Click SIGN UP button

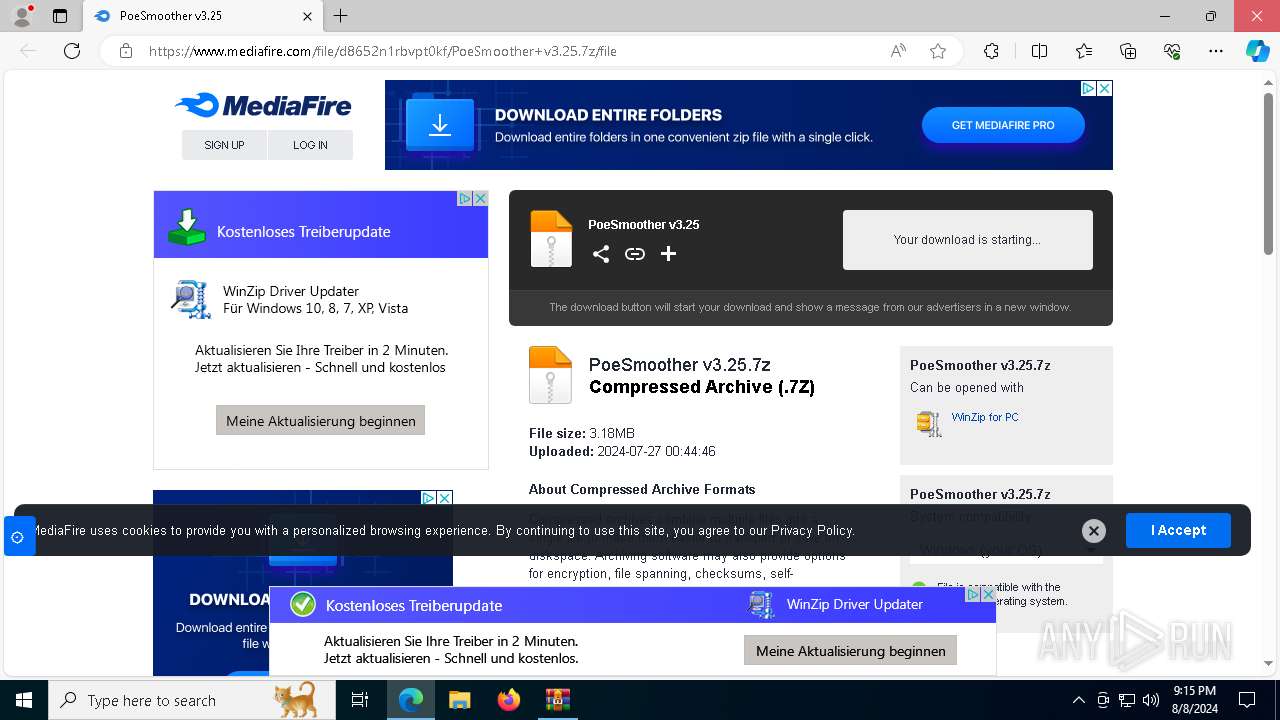[x=224, y=145]
